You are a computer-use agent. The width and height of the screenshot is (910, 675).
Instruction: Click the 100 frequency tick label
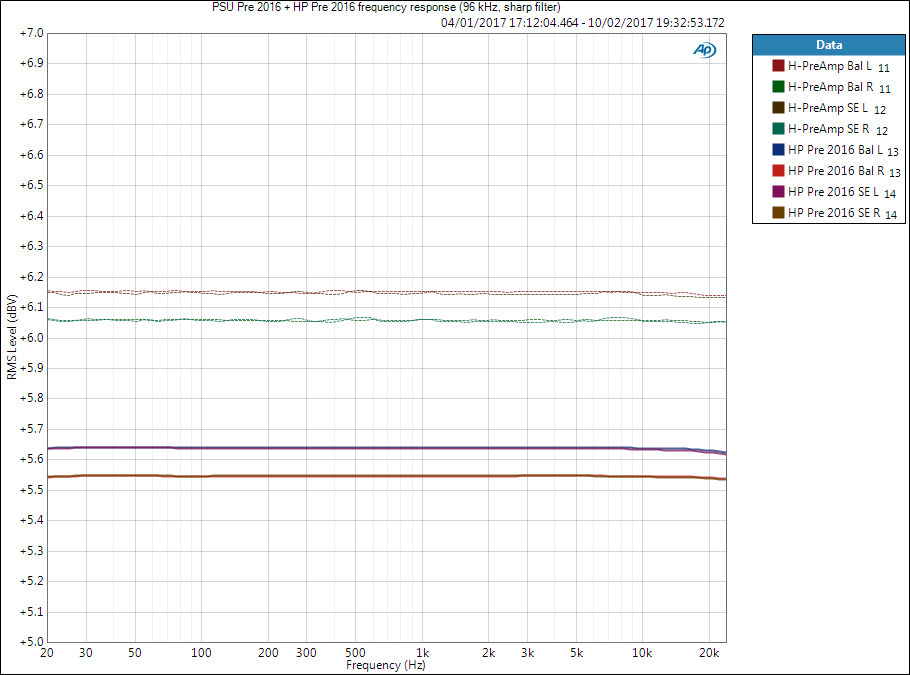(201, 653)
